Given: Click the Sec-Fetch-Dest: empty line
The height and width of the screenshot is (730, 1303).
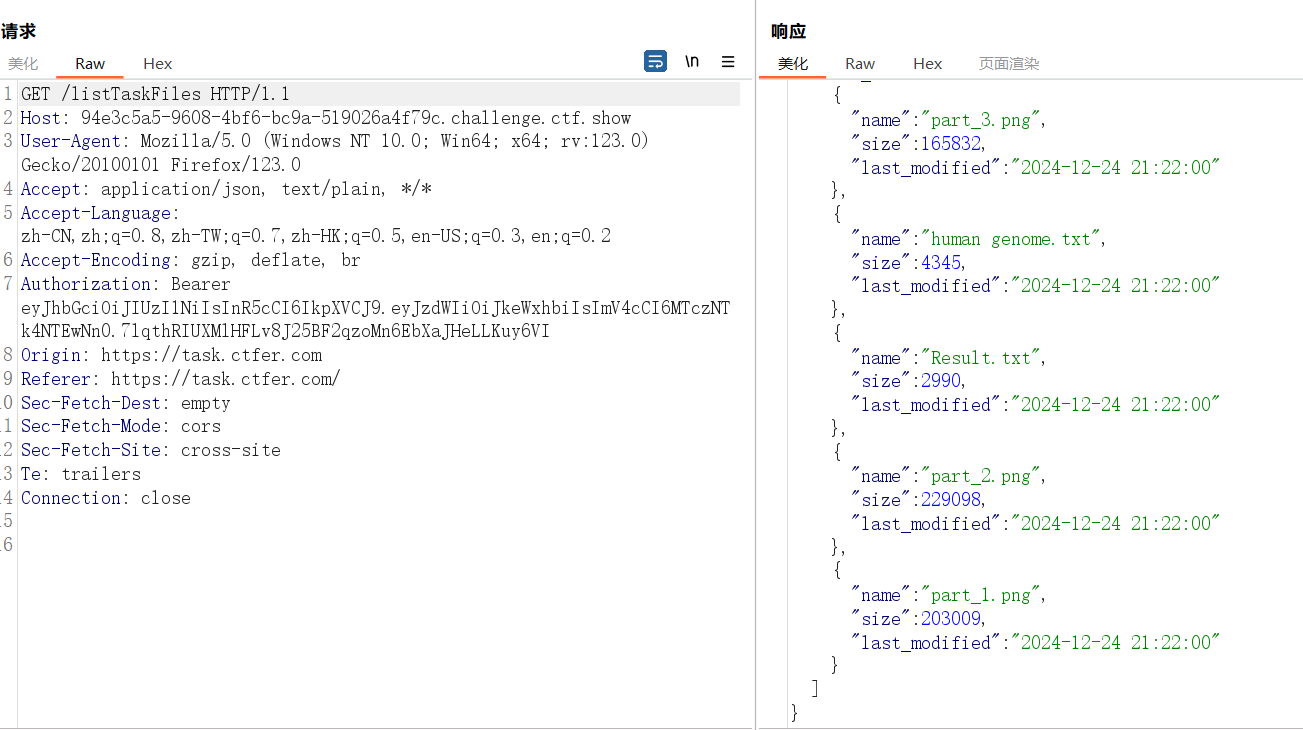Looking at the screenshot, I should (x=126, y=403).
